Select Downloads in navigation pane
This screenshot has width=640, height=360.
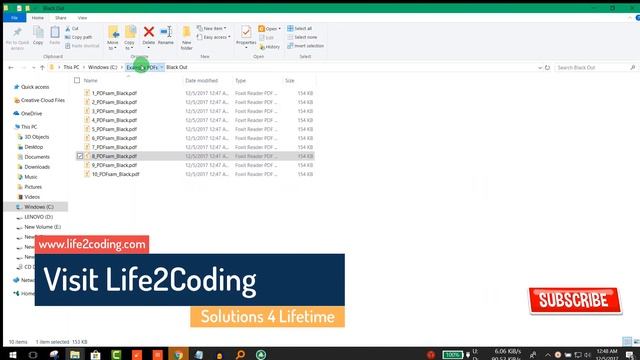[x=37, y=167]
